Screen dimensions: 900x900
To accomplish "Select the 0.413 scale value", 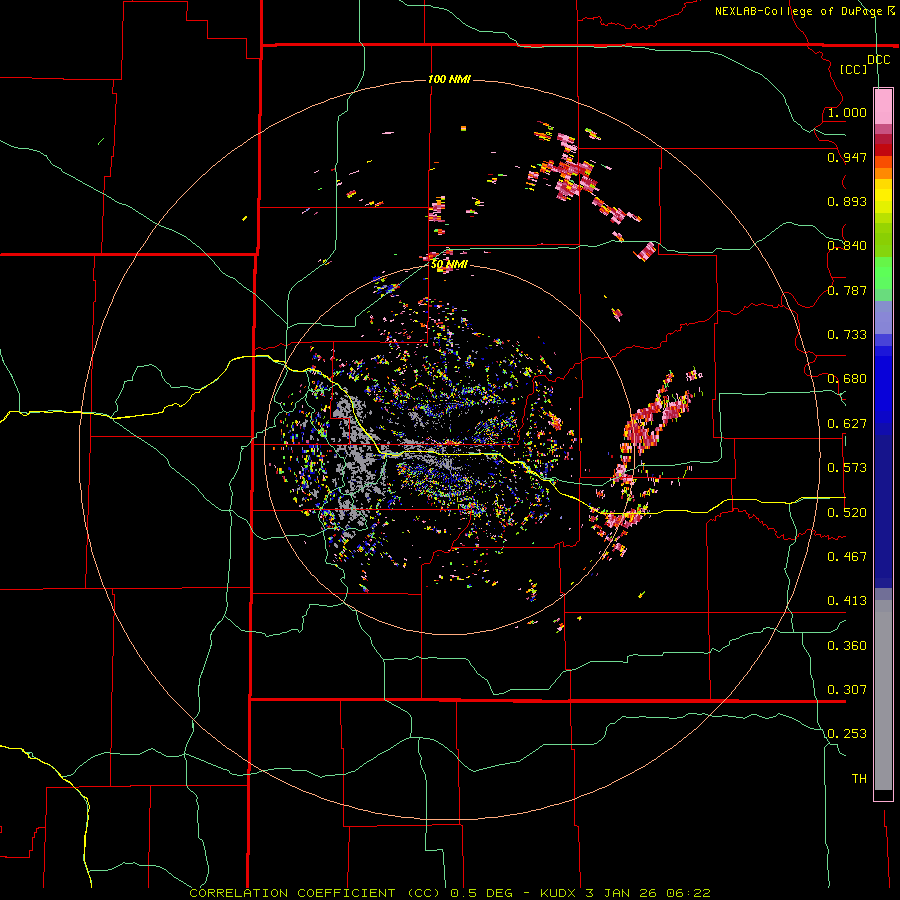I will click(x=847, y=601).
